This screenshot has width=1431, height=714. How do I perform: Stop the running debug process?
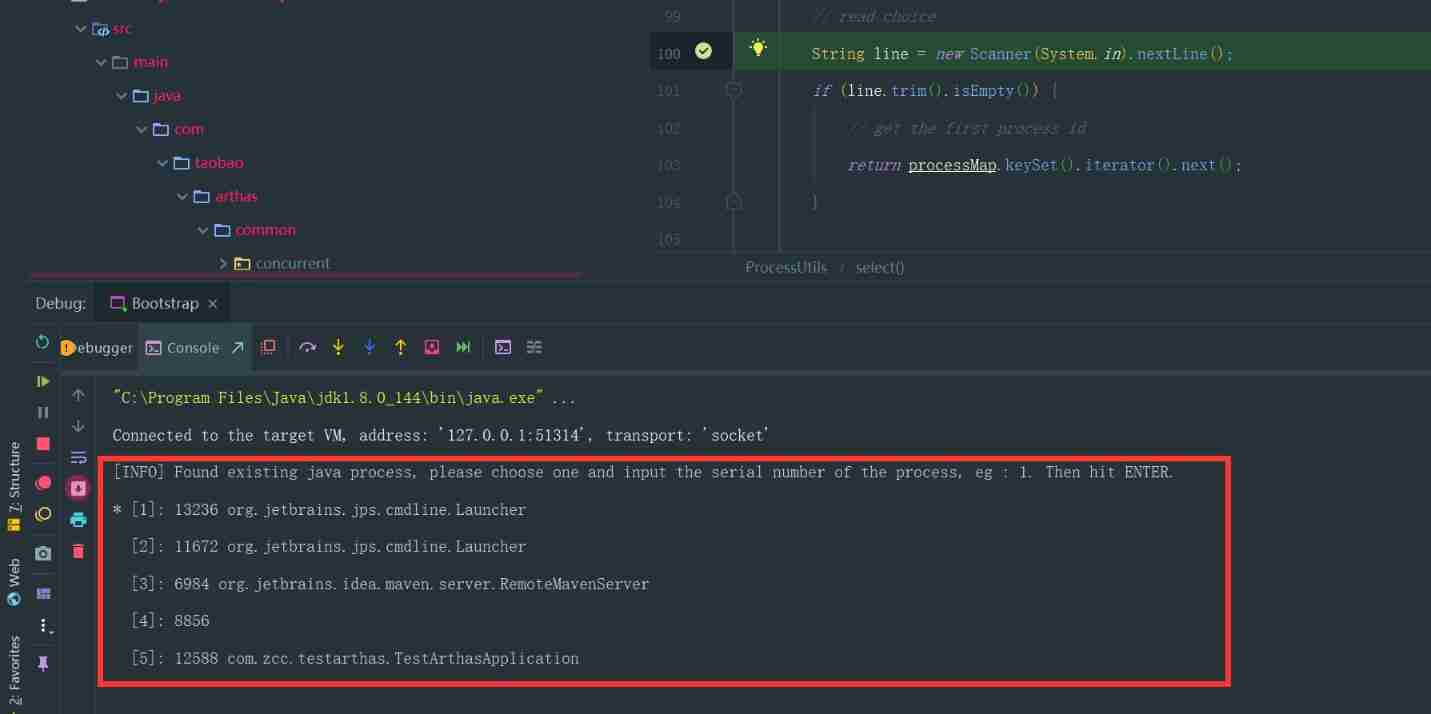click(x=43, y=443)
